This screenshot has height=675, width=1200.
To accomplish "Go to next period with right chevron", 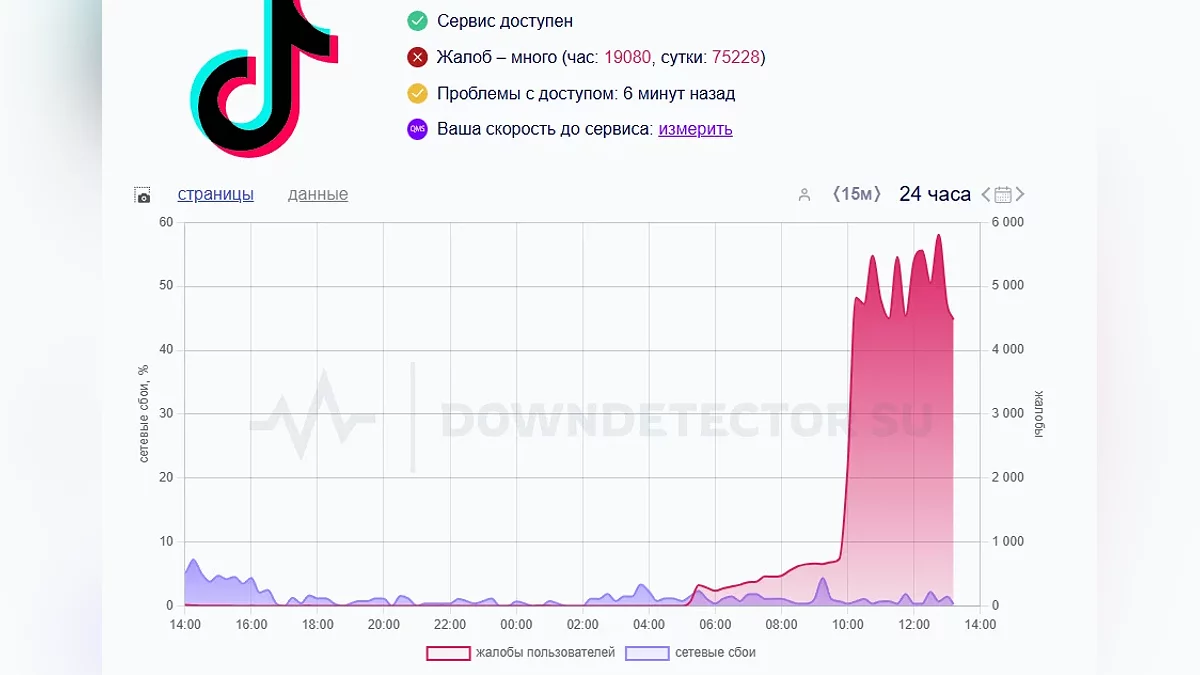I will pos(1020,195).
